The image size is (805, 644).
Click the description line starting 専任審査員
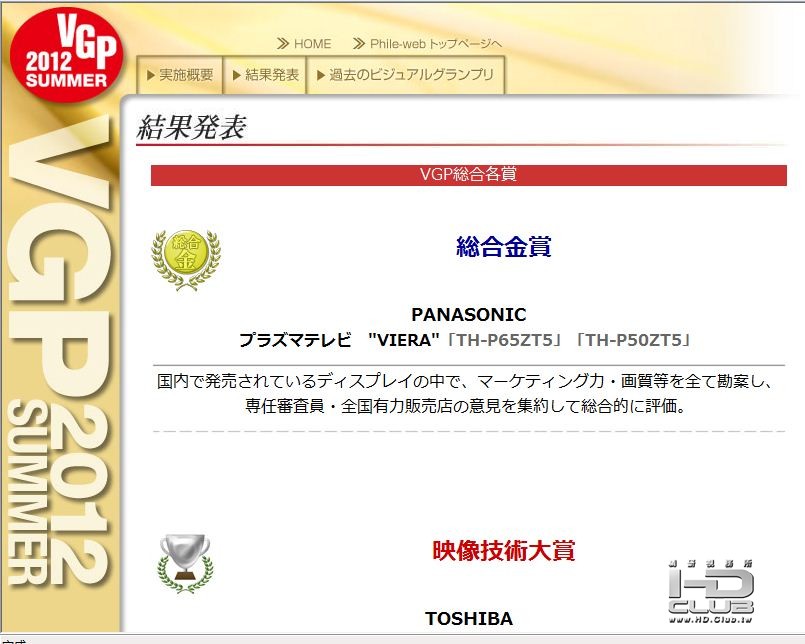(x=466, y=406)
